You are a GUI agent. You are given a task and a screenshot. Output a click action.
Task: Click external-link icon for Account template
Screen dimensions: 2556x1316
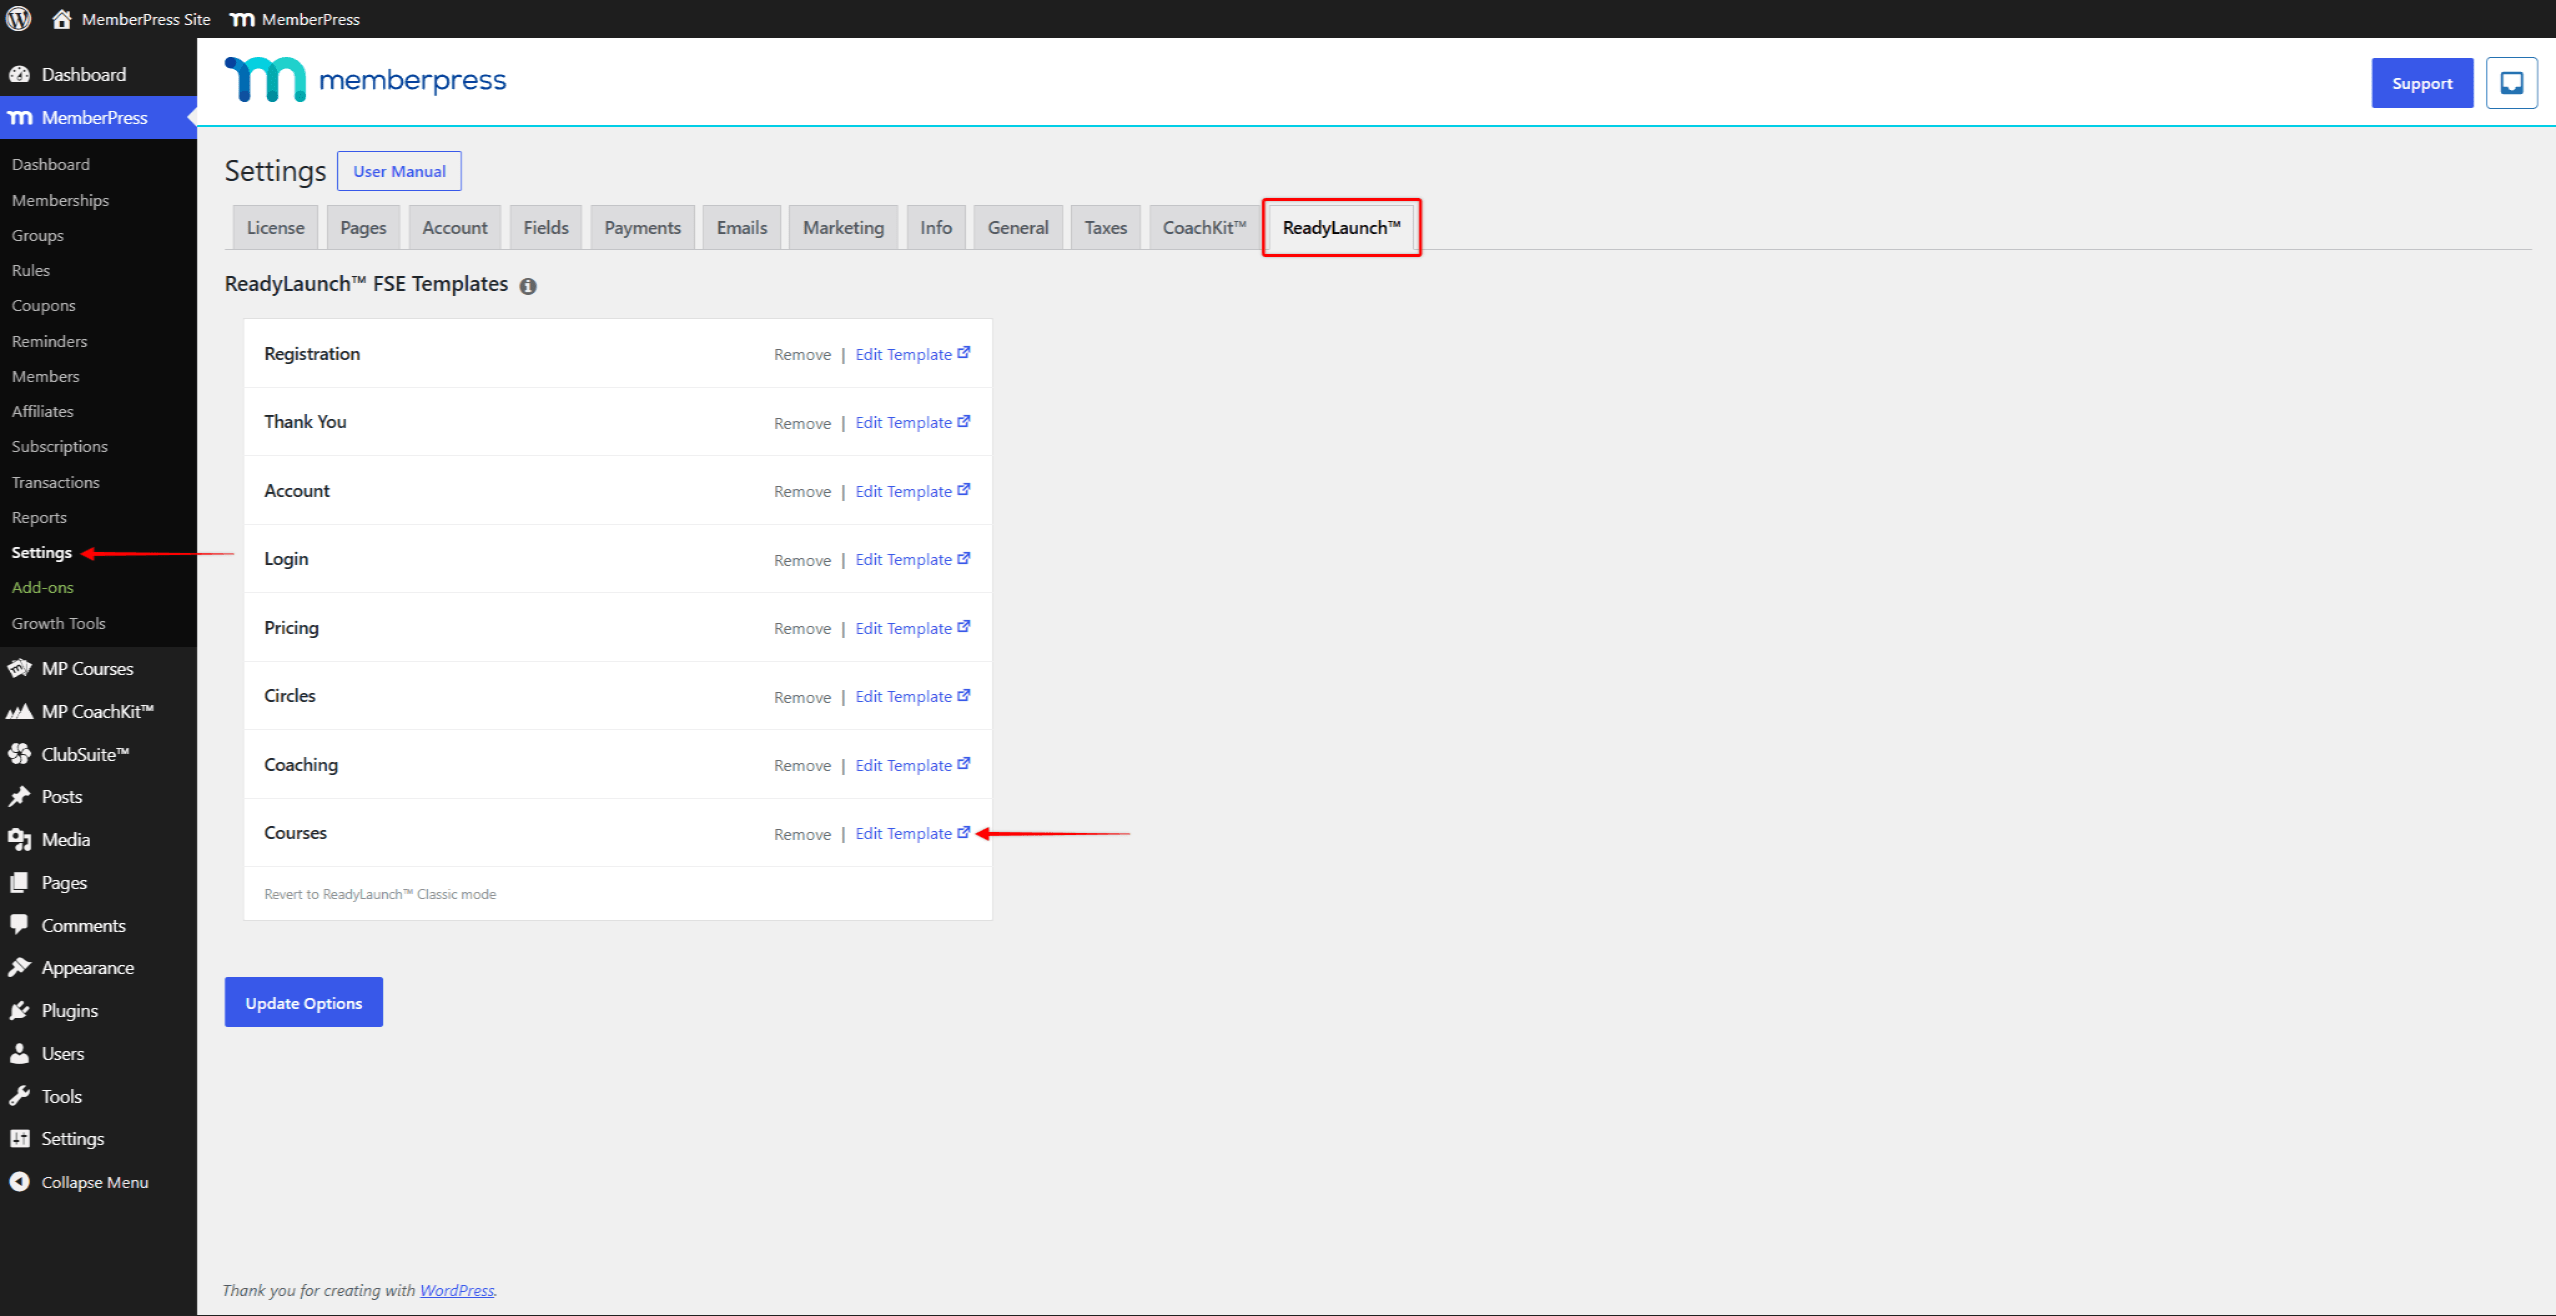click(964, 490)
